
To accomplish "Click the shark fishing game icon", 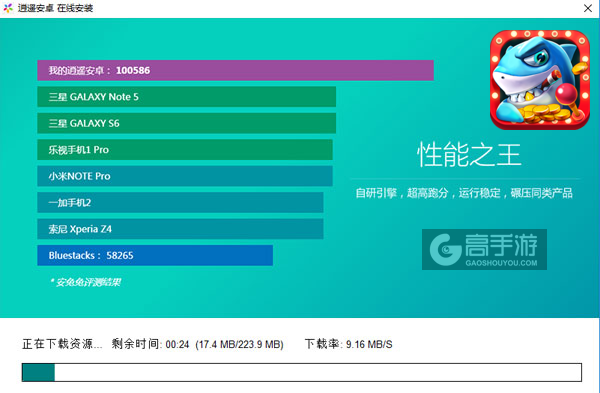I will pyautogui.click(x=540, y=80).
